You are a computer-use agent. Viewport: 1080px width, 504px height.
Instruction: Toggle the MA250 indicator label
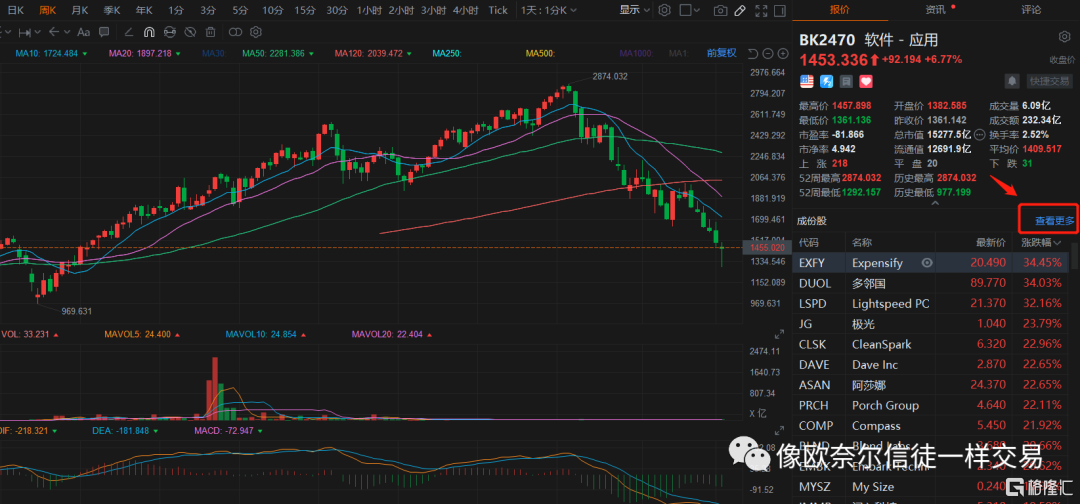[x=446, y=53]
